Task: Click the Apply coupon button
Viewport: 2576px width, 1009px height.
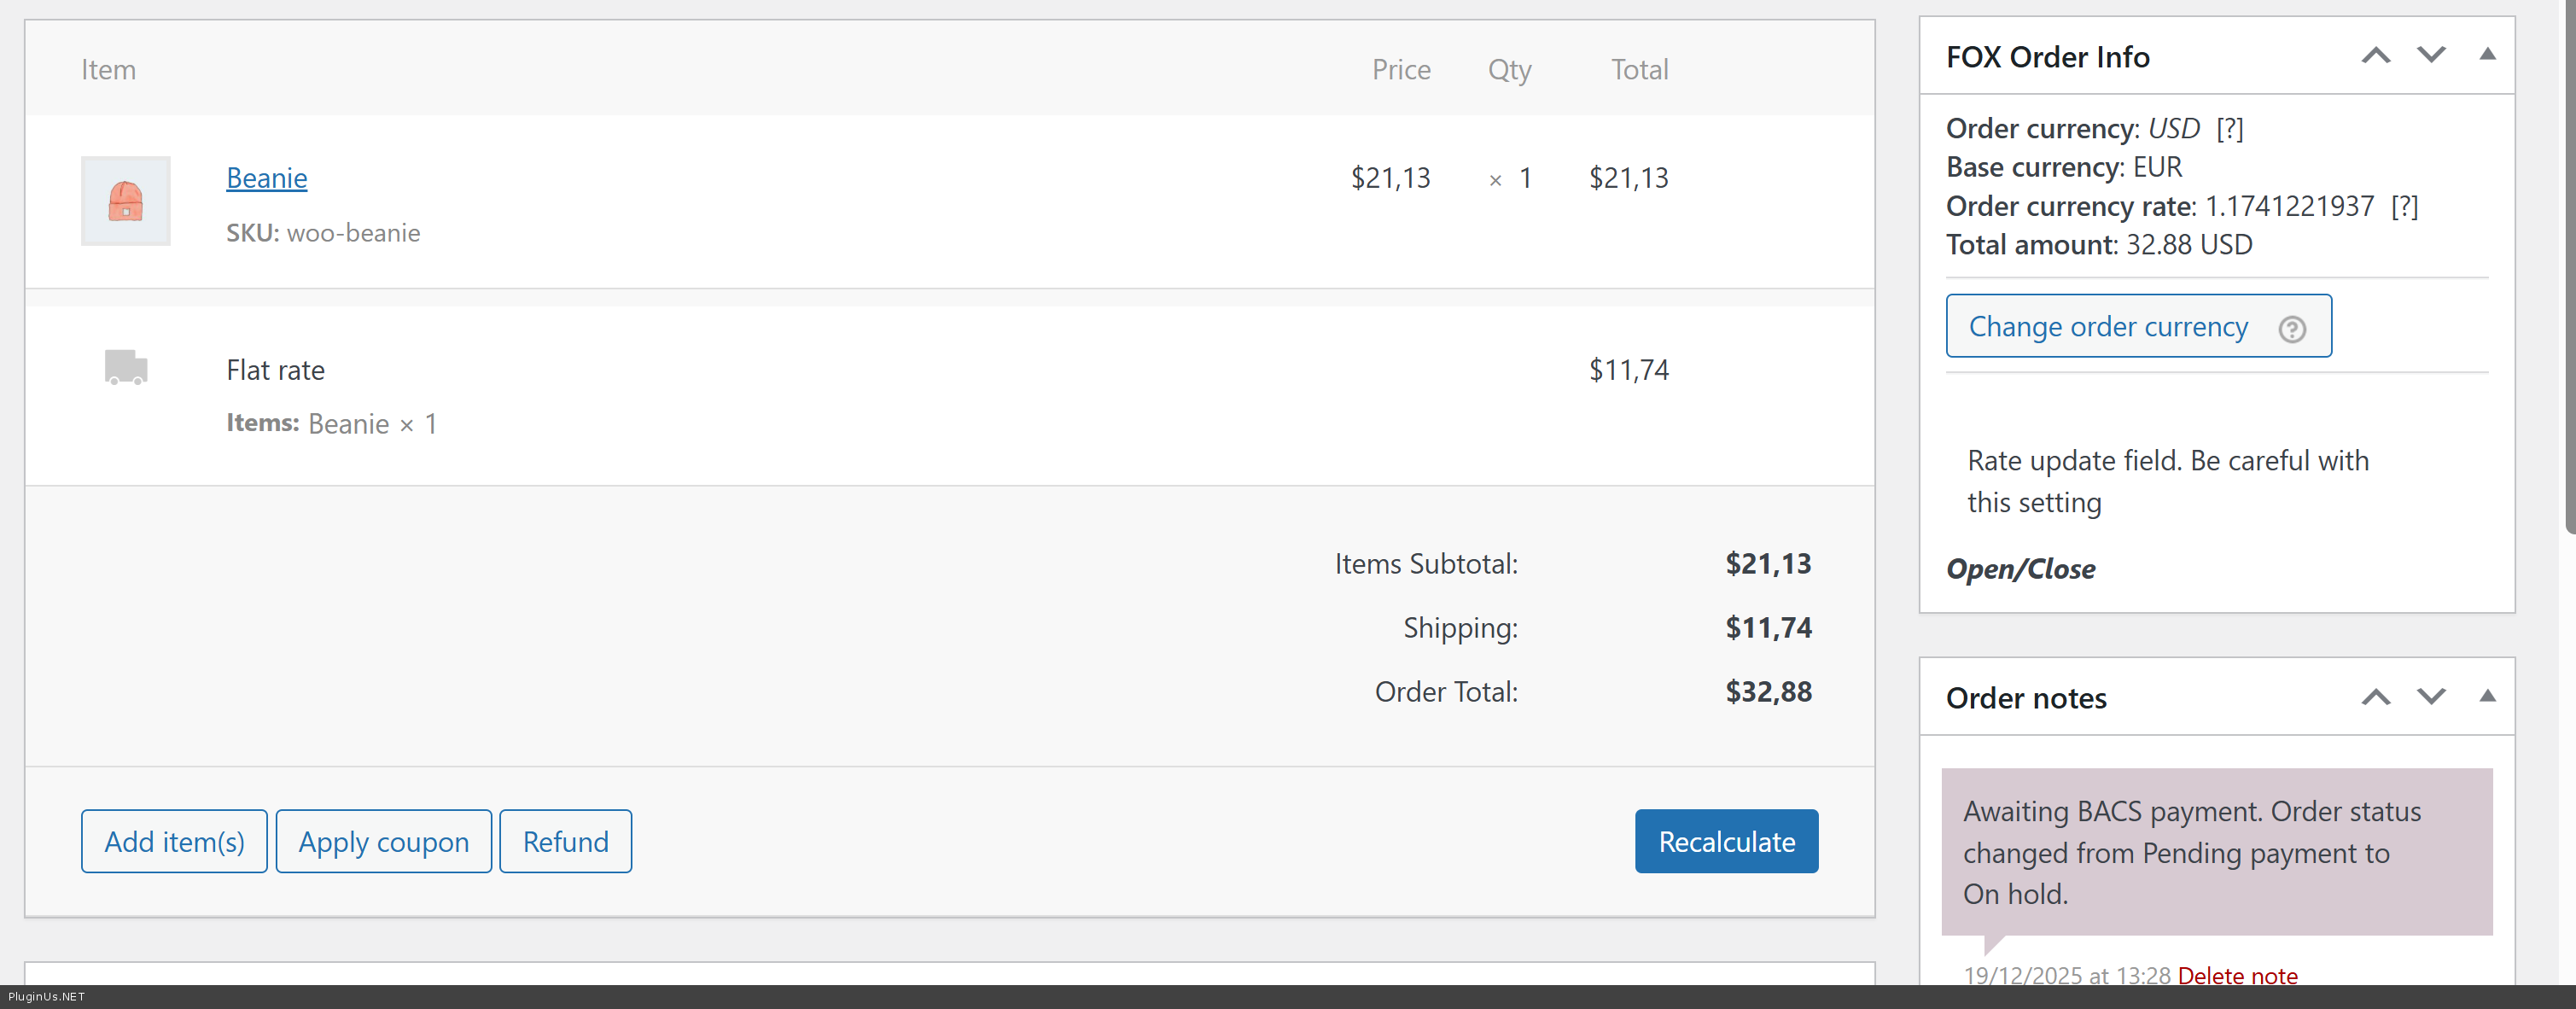Action: point(383,841)
